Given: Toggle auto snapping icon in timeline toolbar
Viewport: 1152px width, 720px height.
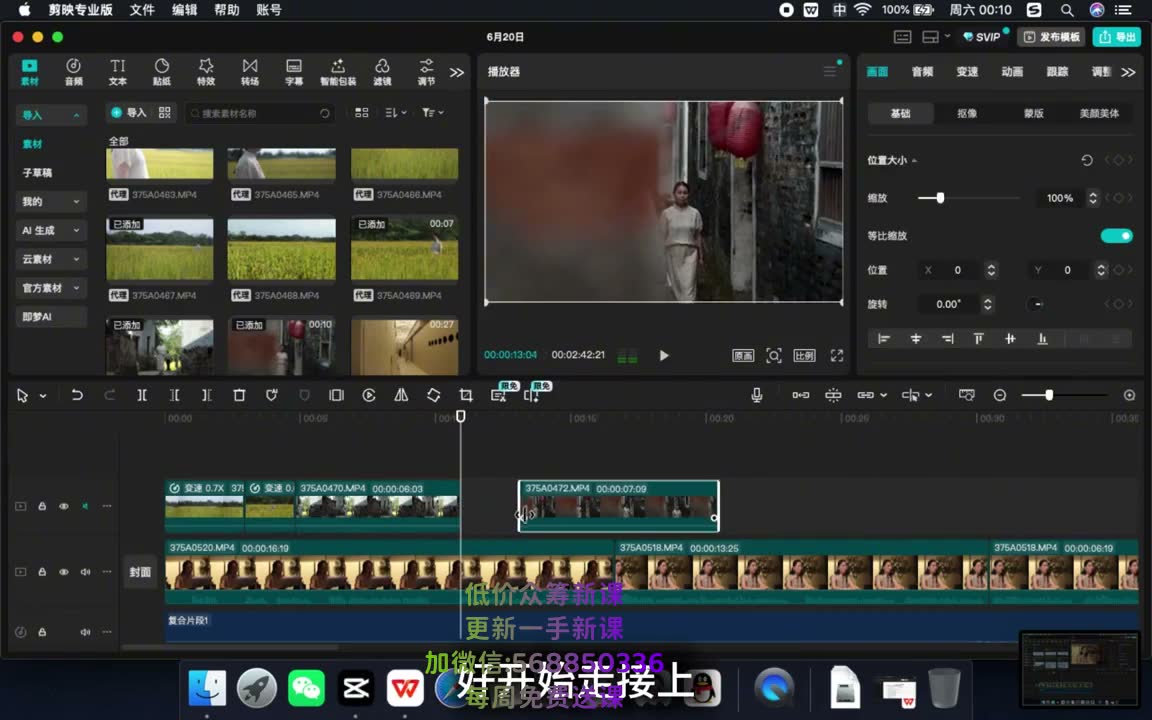Looking at the screenshot, I should tap(833, 395).
